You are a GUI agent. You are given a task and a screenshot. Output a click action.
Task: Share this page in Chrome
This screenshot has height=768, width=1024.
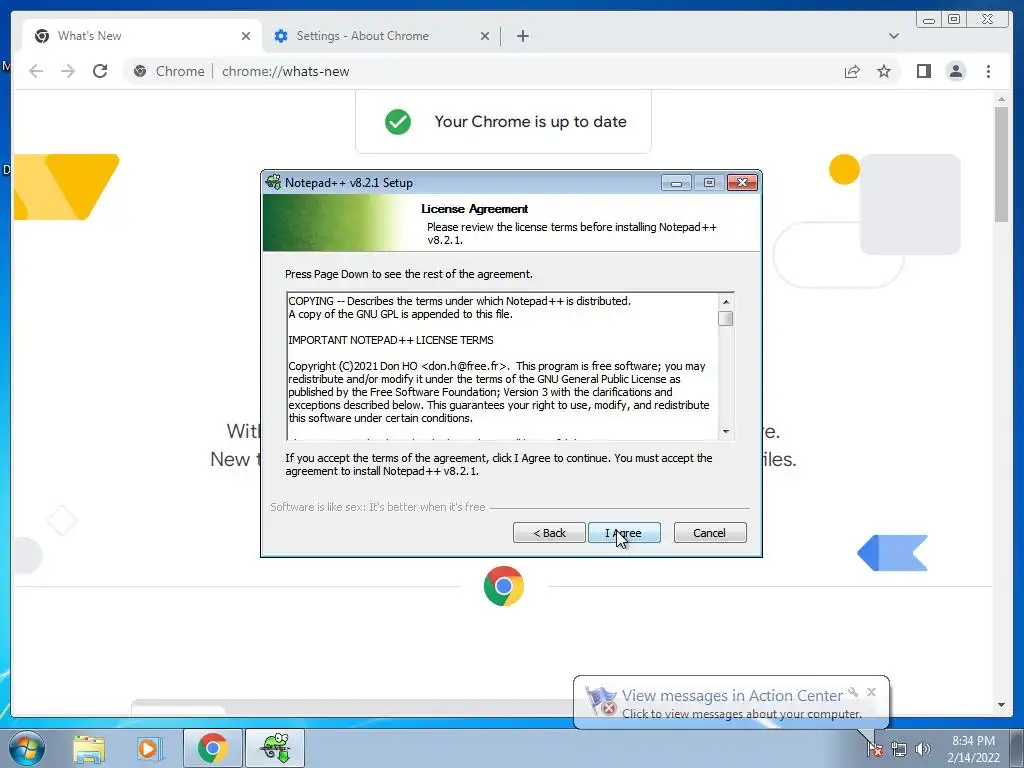click(x=852, y=71)
